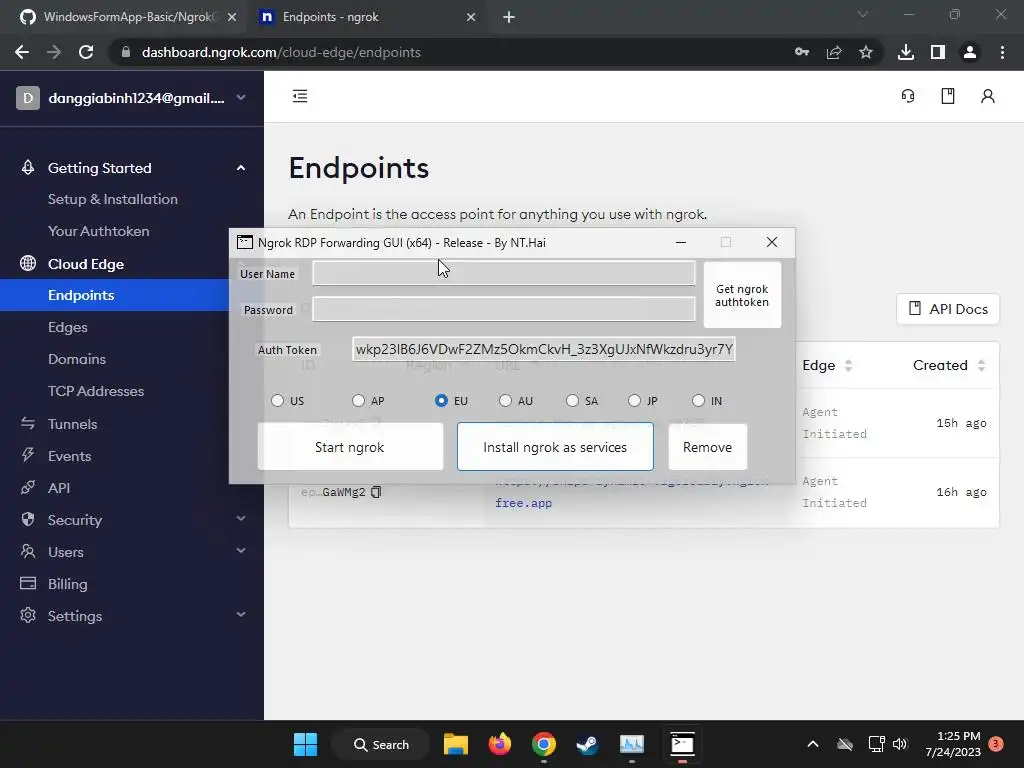Open browser downloads icon

[906, 52]
